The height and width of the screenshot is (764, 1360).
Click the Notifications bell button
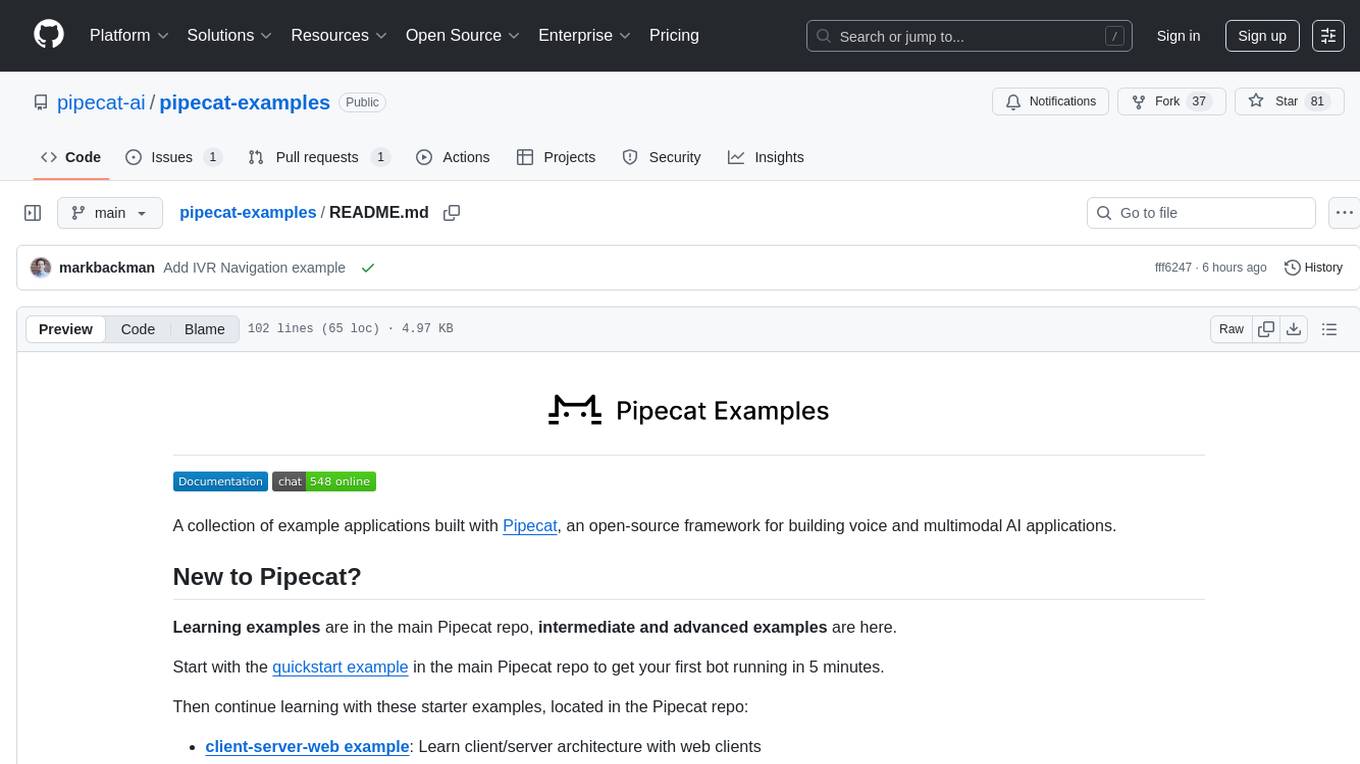point(1050,101)
